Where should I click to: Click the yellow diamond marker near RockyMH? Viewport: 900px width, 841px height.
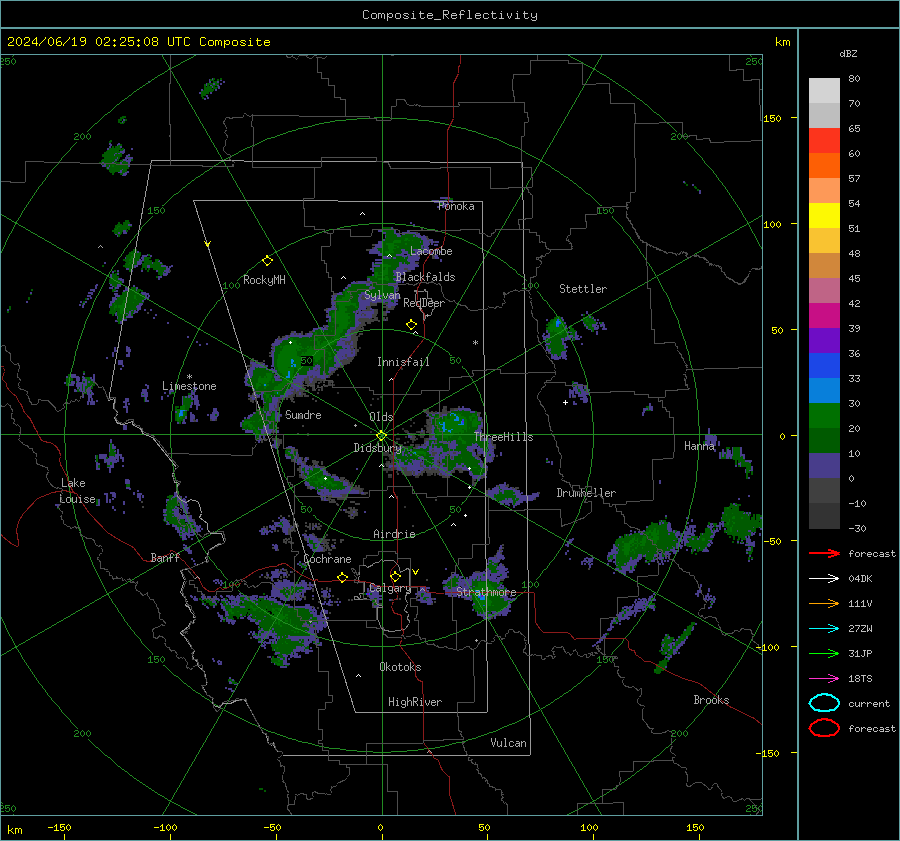tap(267, 261)
